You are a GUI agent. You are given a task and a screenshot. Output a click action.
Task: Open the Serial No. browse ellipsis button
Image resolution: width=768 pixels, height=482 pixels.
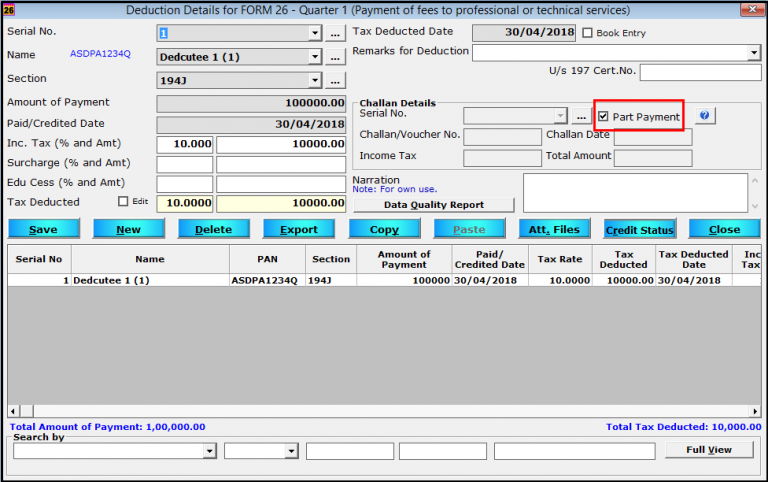click(x=335, y=33)
